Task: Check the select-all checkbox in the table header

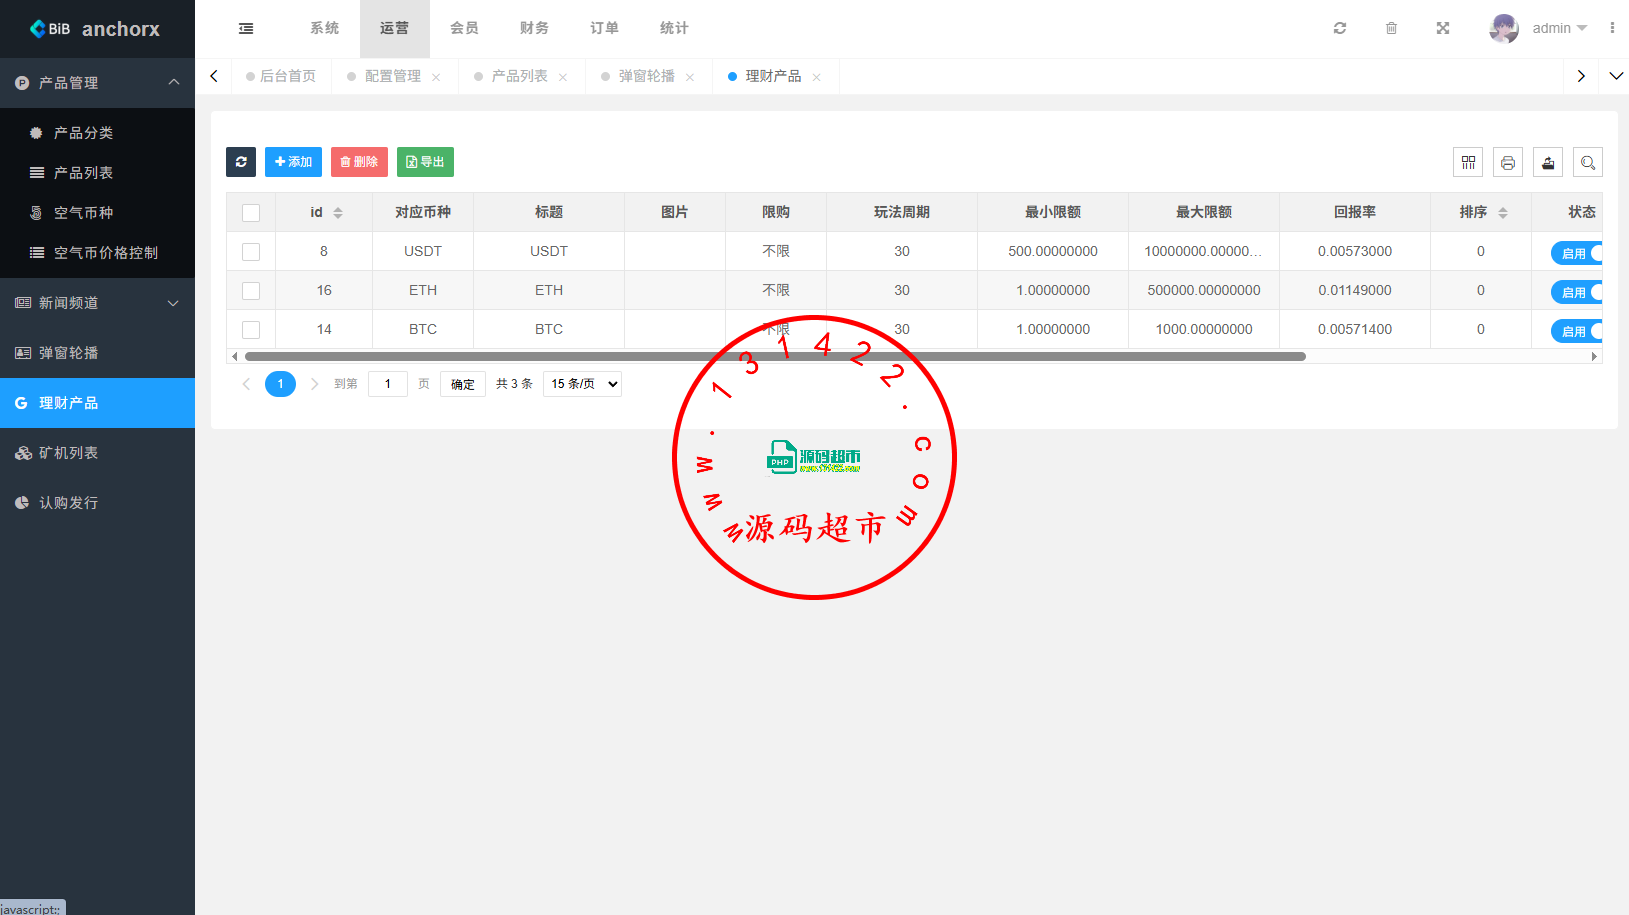Action: coord(251,211)
